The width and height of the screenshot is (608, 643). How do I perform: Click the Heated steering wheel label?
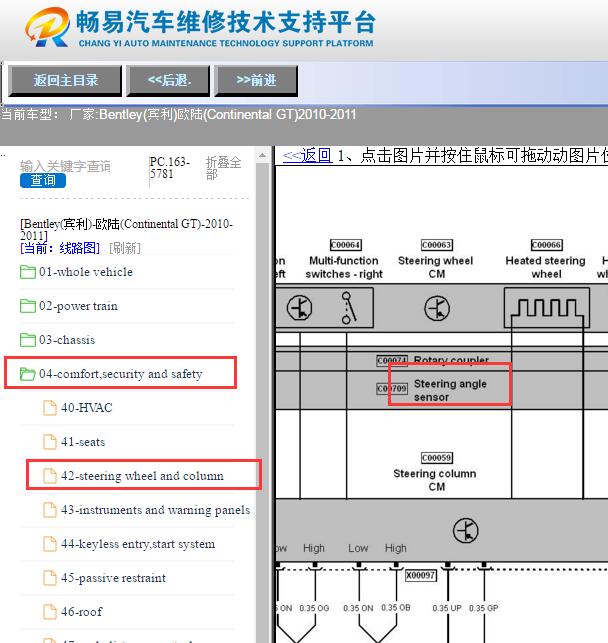(x=546, y=267)
